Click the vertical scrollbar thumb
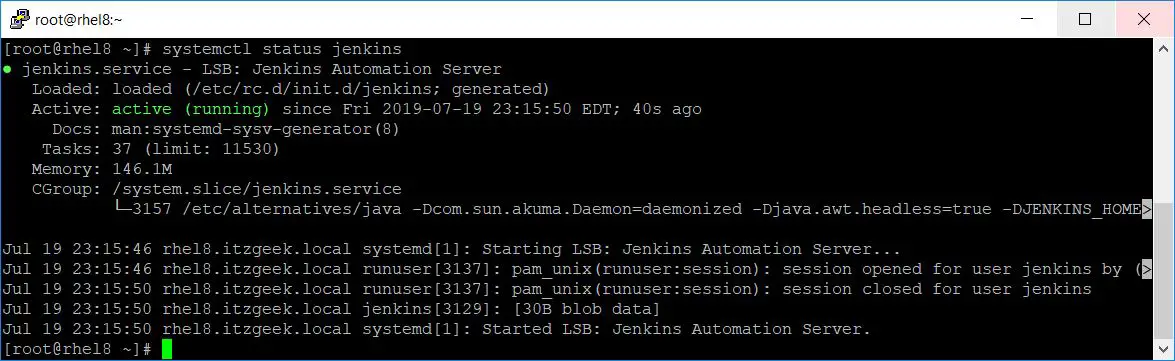Viewport: 1175px width, 361px height. tap(1163, 273)
